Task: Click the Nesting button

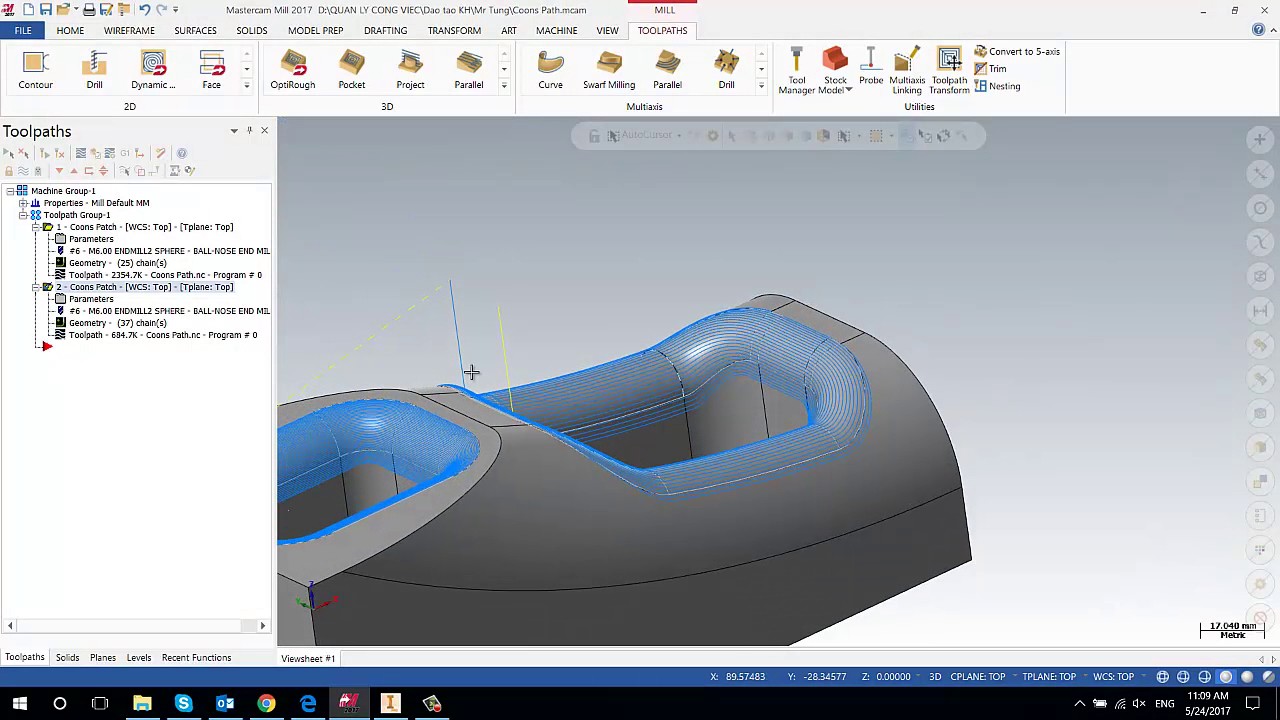Action: (x=997, y=86)
